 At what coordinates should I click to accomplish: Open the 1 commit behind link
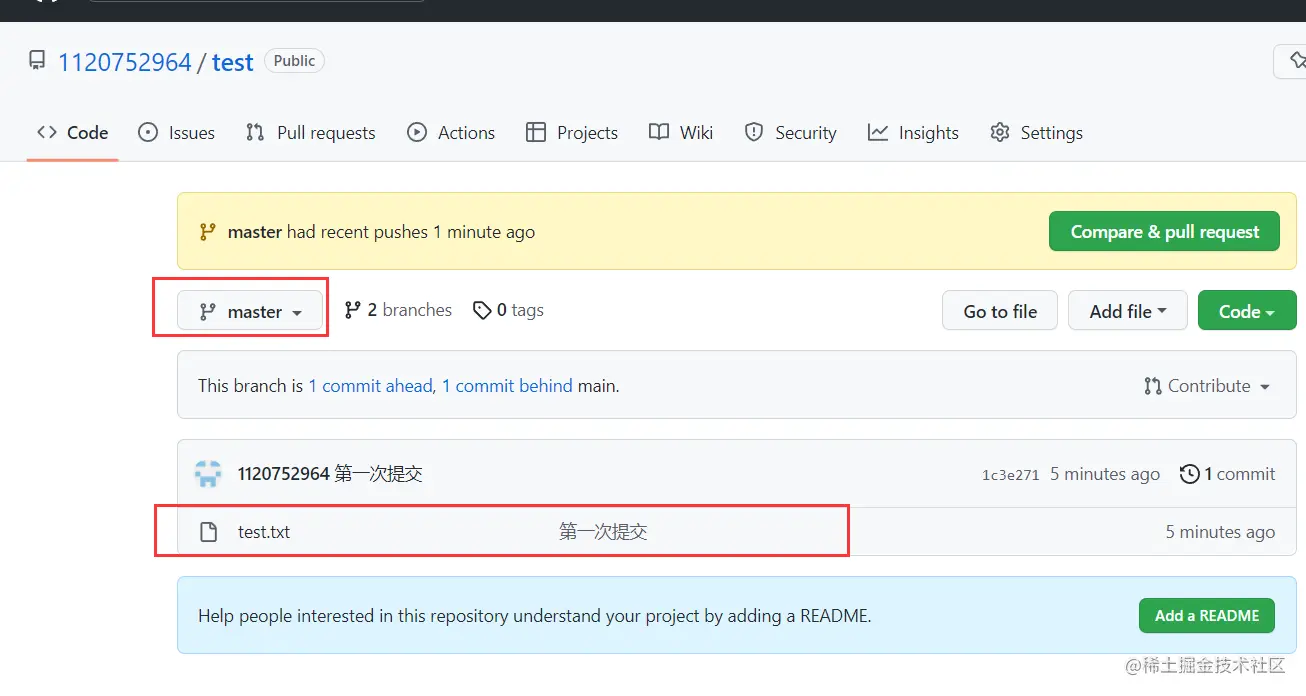coord(507,386)
